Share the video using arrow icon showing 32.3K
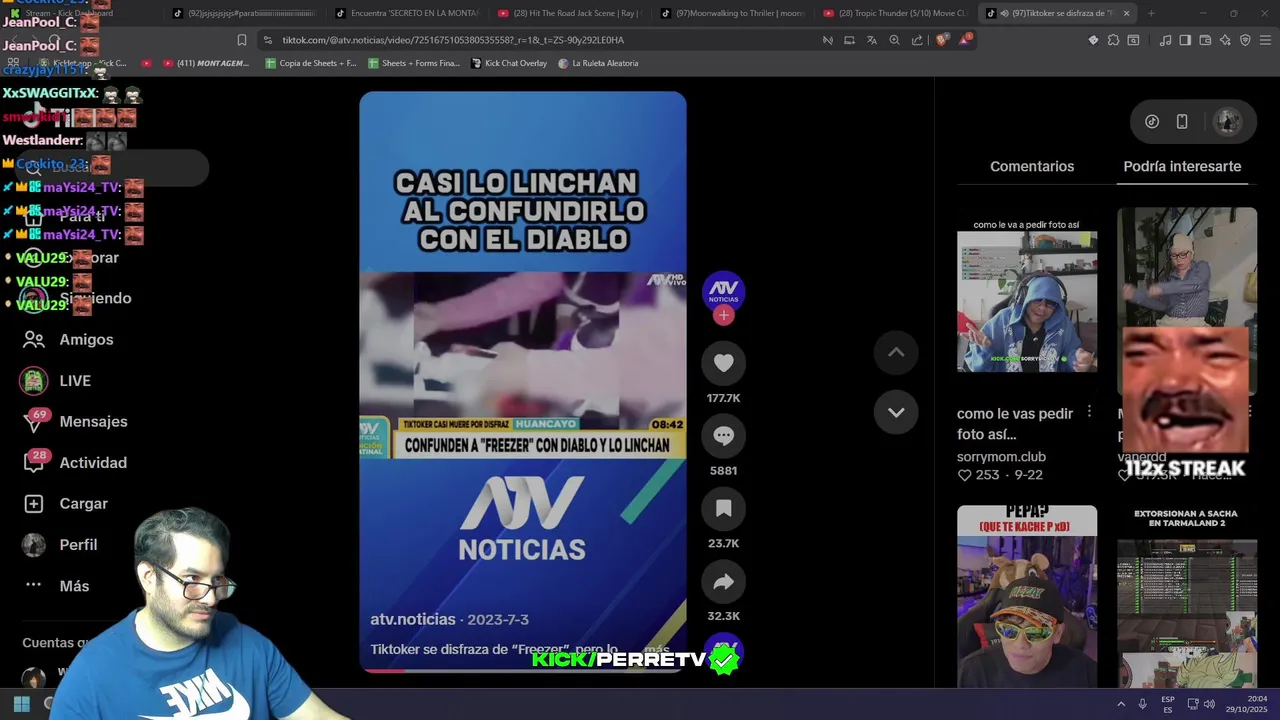This screenshot has height=720, width=1280. pyautogui.click(x=723, y=582)
